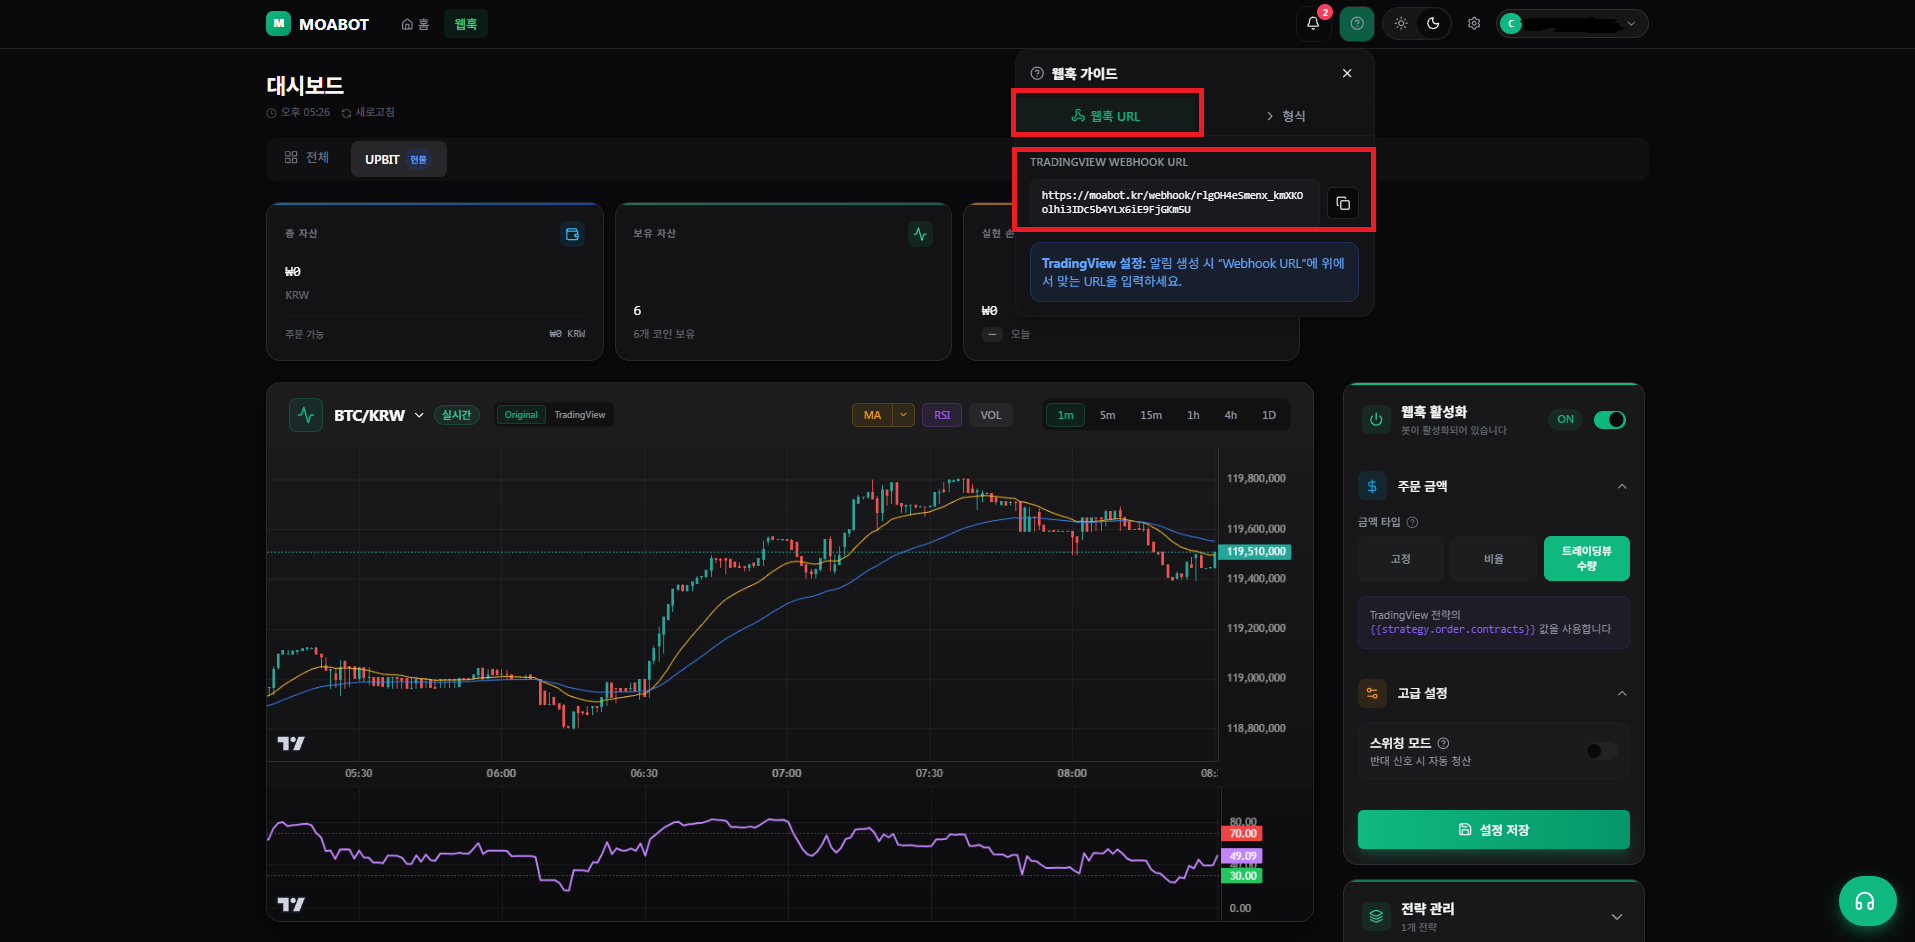Collapse the 고급 설정 section
The height and width of the screenshot is (942, 1915).
pos(1622,693)
